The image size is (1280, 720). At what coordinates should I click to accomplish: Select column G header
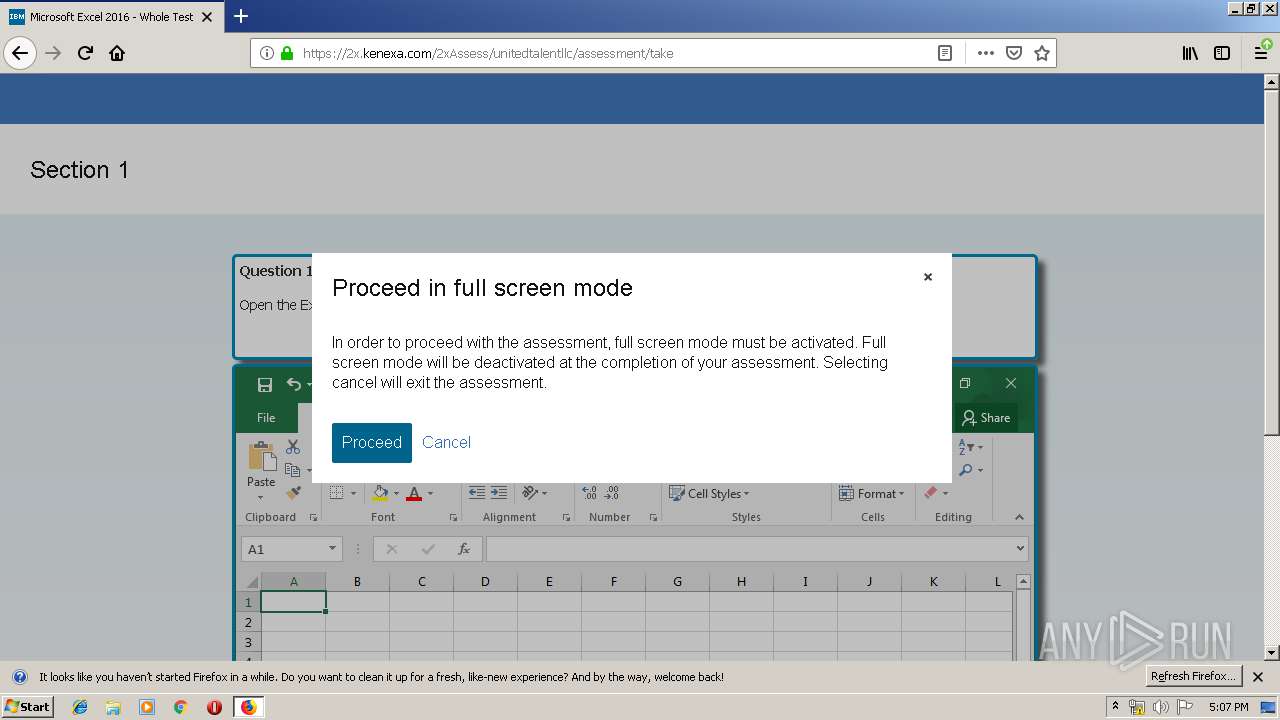pos(677,581)
